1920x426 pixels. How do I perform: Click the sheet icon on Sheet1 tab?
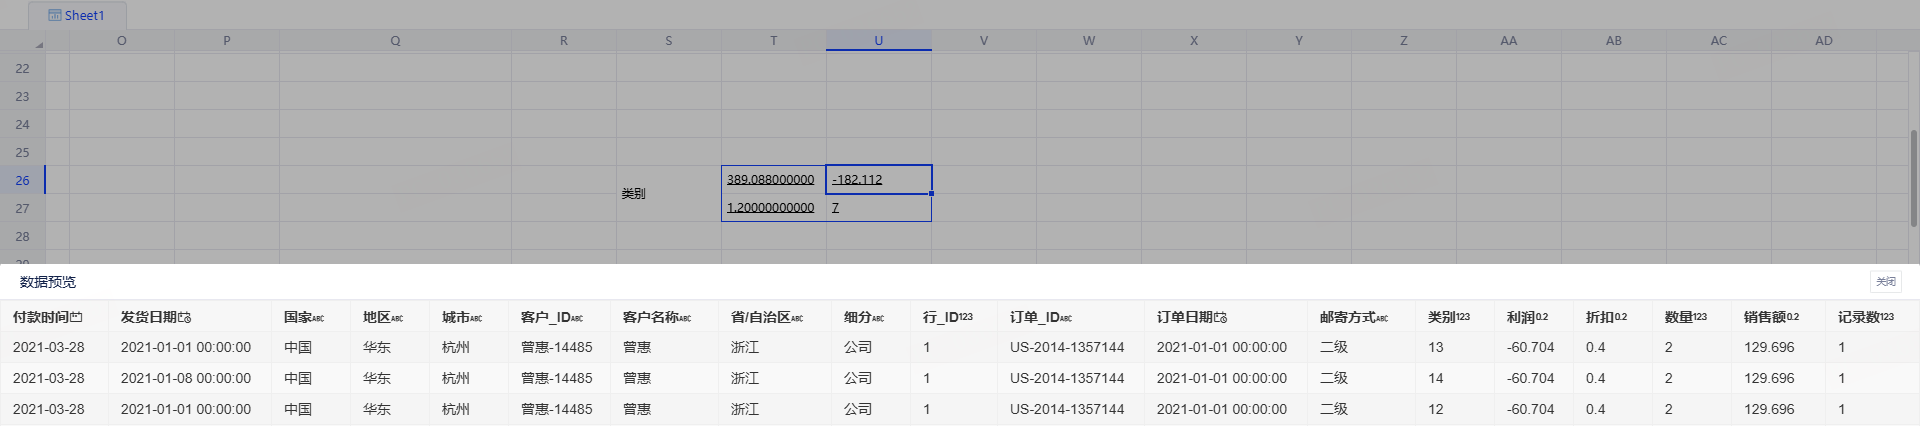click(55, 15)
